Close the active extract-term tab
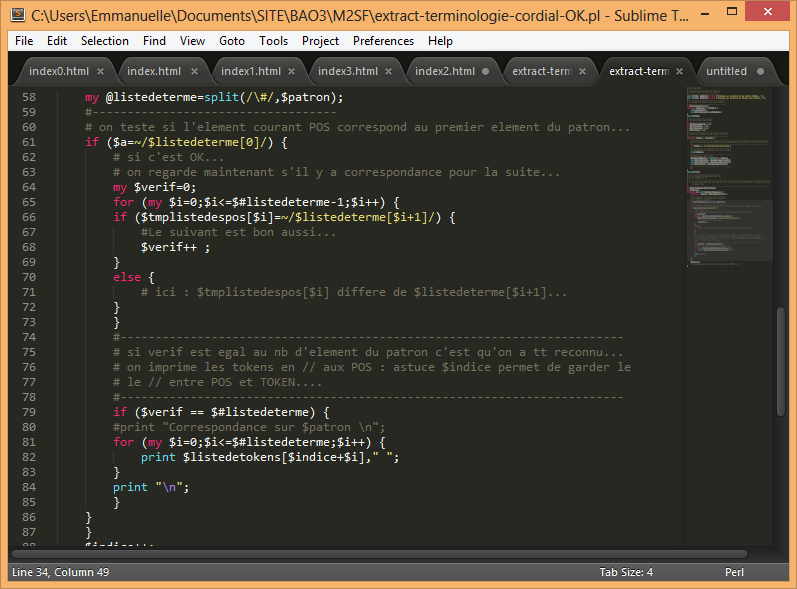 coord(679,72)
